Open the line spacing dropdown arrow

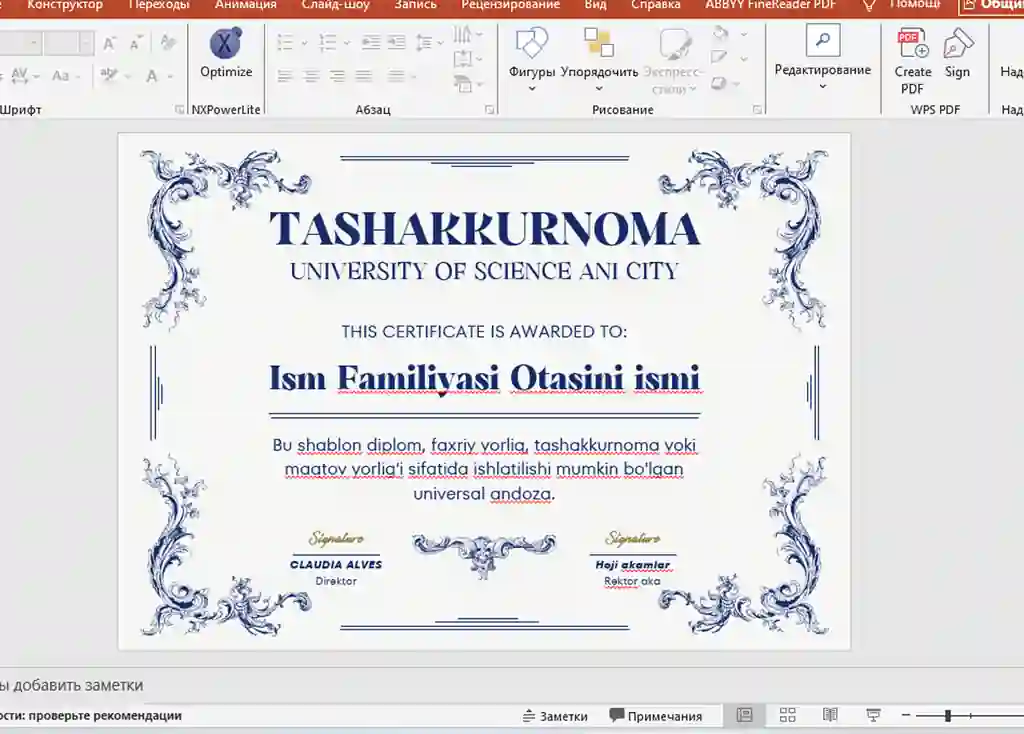tap(441, 44)
